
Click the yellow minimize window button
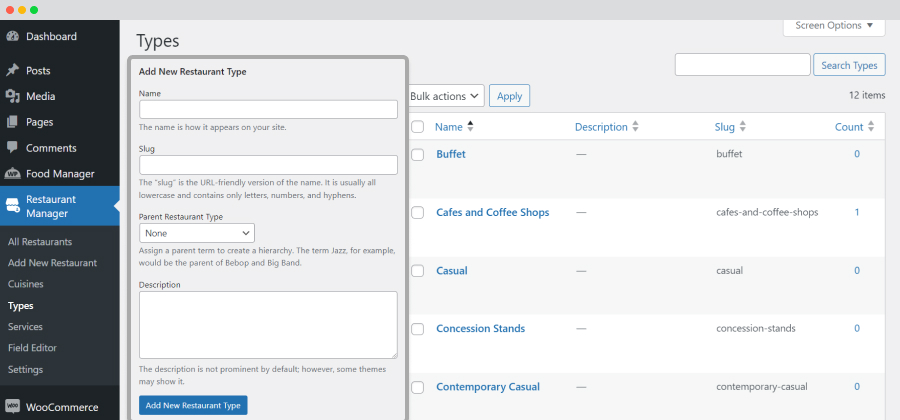pyautogui.click(x=22, y=10)
